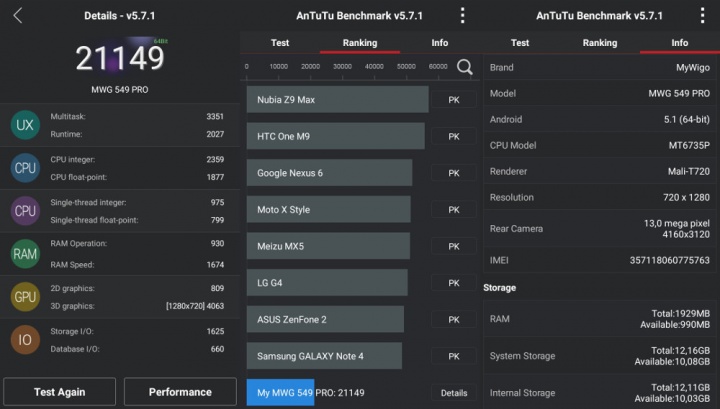Select the My MWG 549 PRO score bar

click(281, 392)
